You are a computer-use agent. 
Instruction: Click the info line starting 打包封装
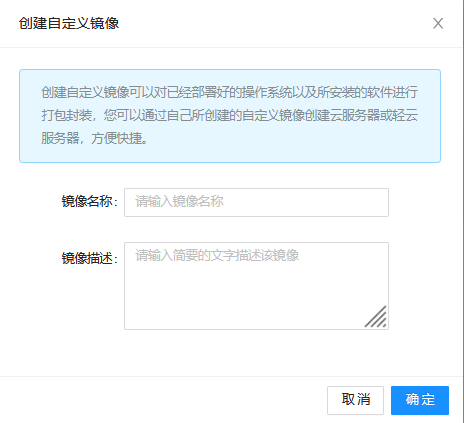point(229,115)
